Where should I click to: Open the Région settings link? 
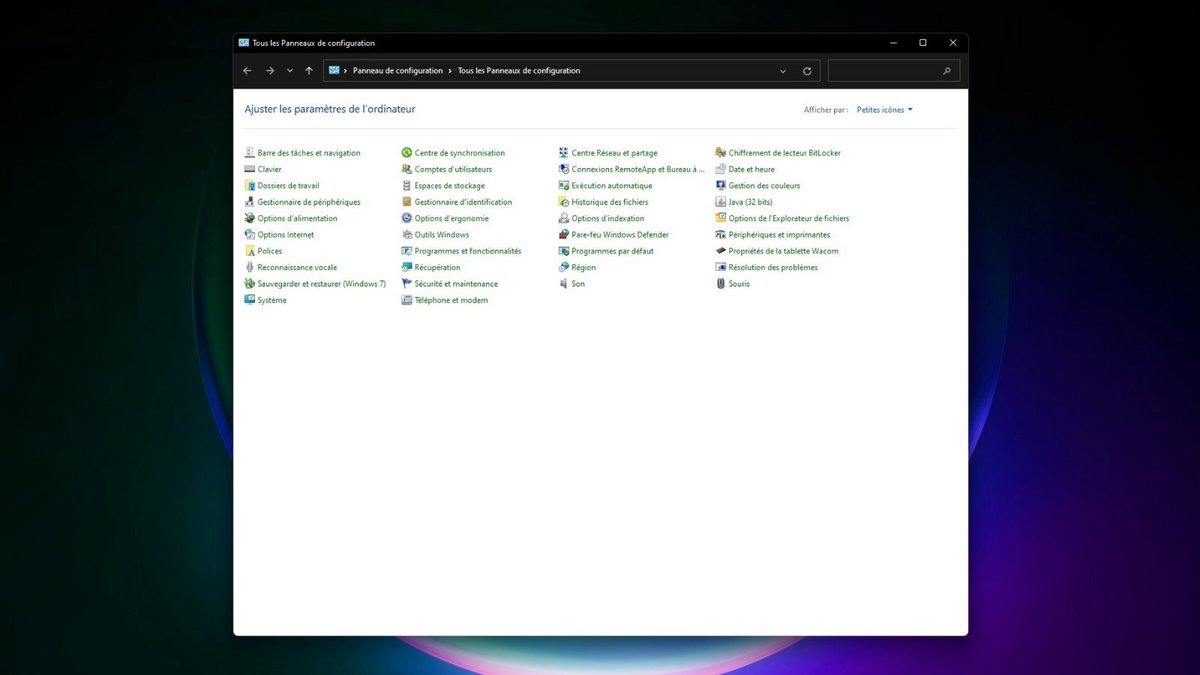pyautogui.click(x=584, y=267)
